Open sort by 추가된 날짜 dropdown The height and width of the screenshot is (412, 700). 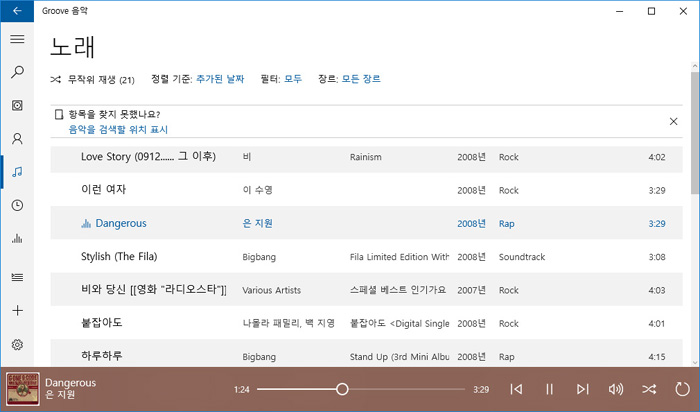click(220, 79)
